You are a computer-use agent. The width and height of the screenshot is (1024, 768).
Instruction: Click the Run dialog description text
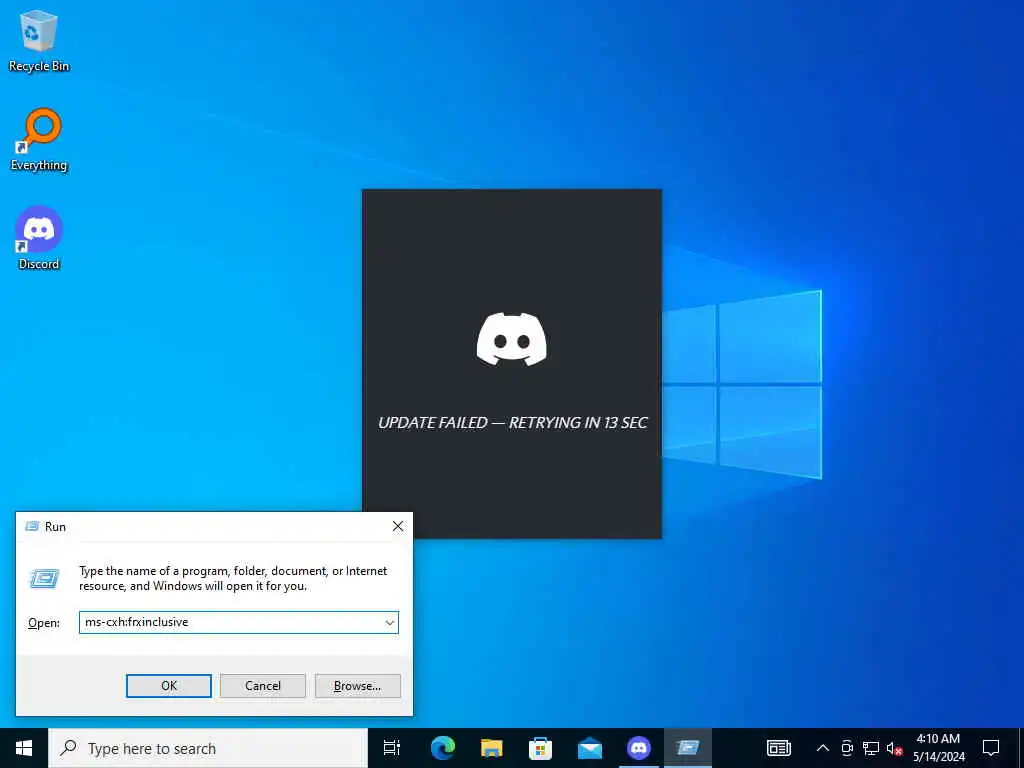click(233, 579)
